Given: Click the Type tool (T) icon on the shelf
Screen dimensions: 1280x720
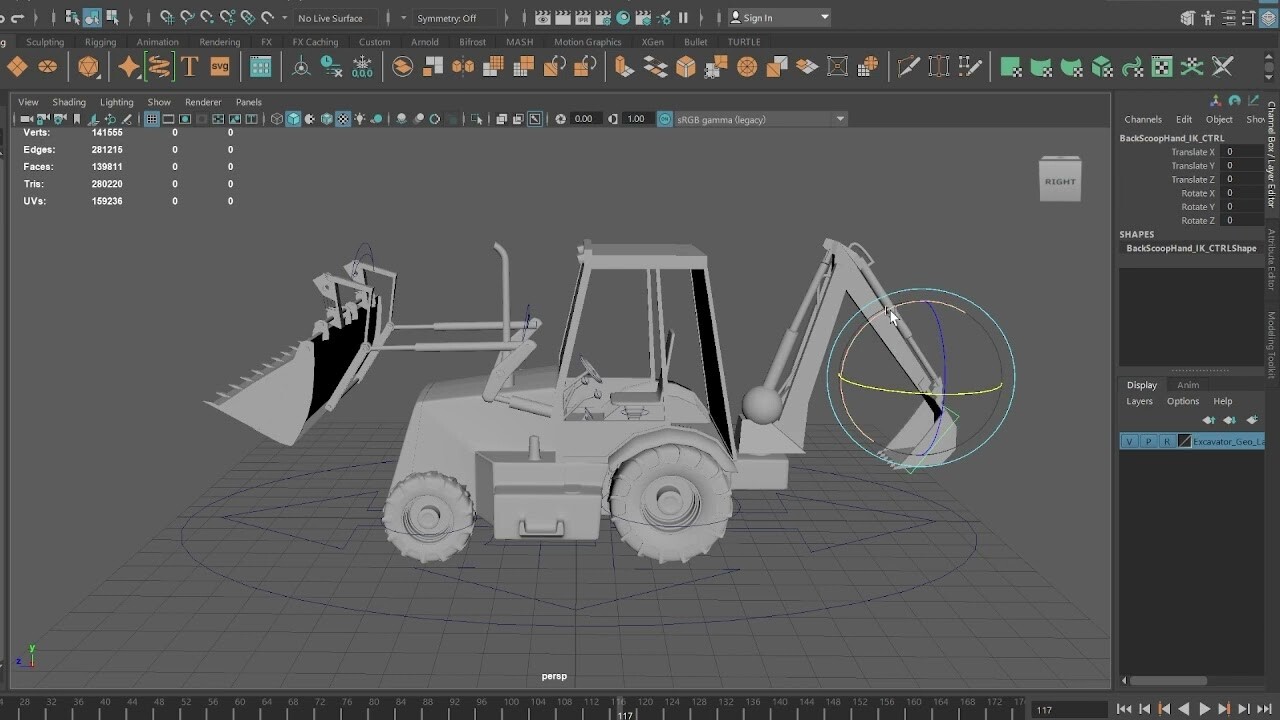Looking at the screenshot, I should pos(190,66).
